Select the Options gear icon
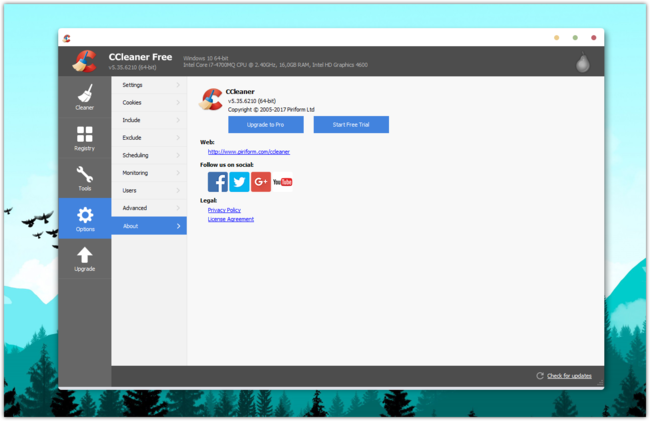 click(85, 215)
